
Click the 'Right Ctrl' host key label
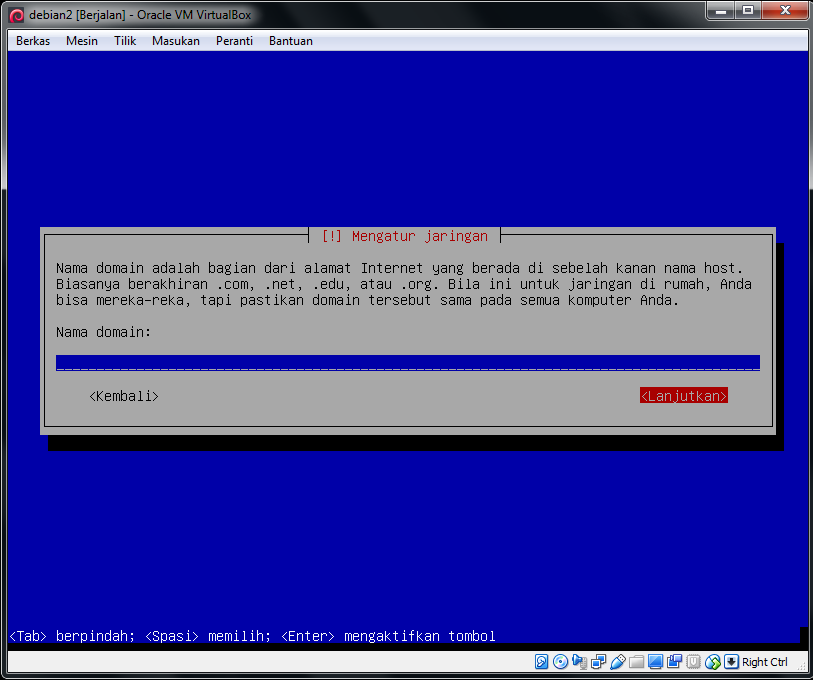(x=764, y=662)
